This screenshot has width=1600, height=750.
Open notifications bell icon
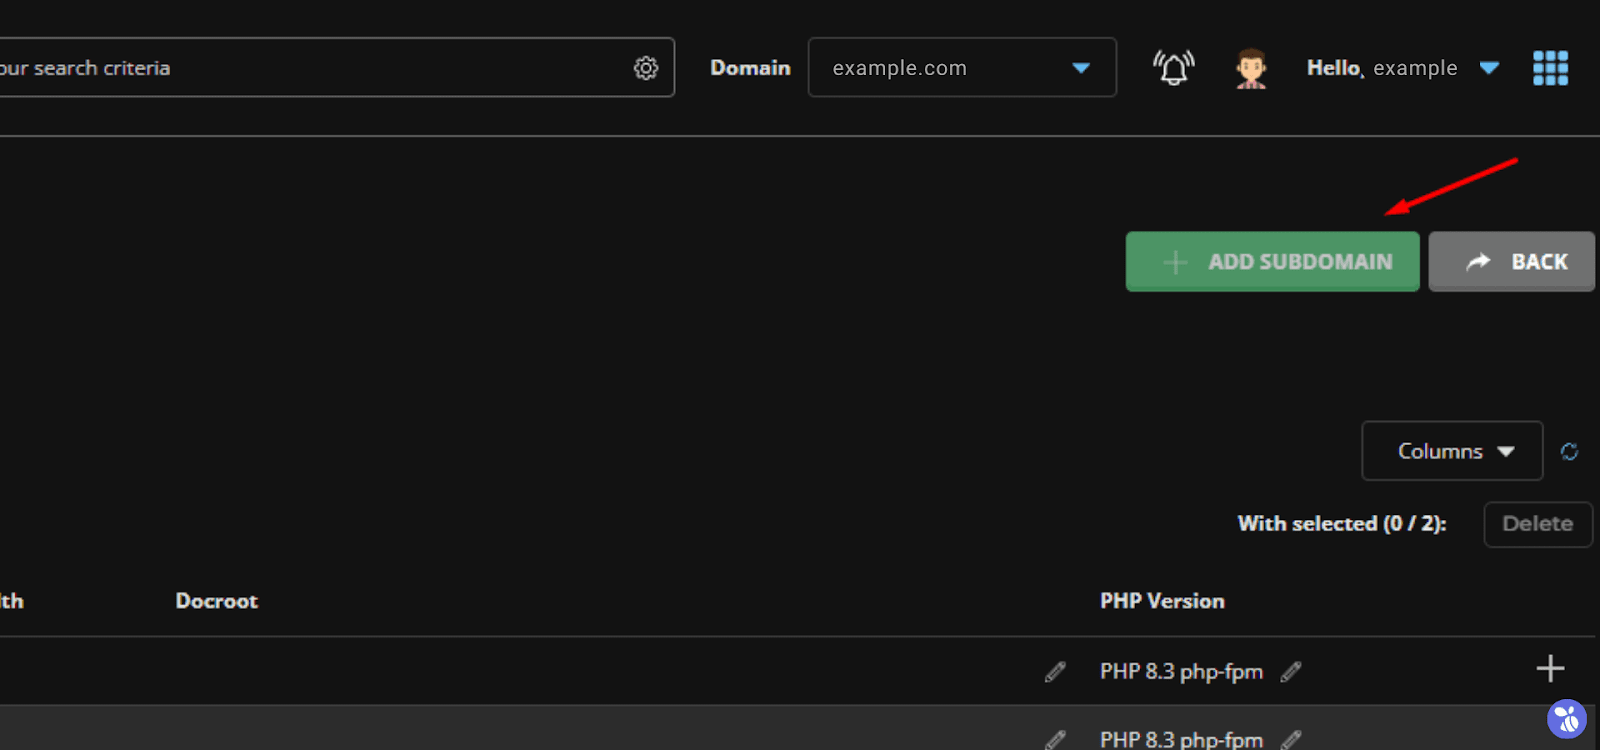(x=1174, y=68)
